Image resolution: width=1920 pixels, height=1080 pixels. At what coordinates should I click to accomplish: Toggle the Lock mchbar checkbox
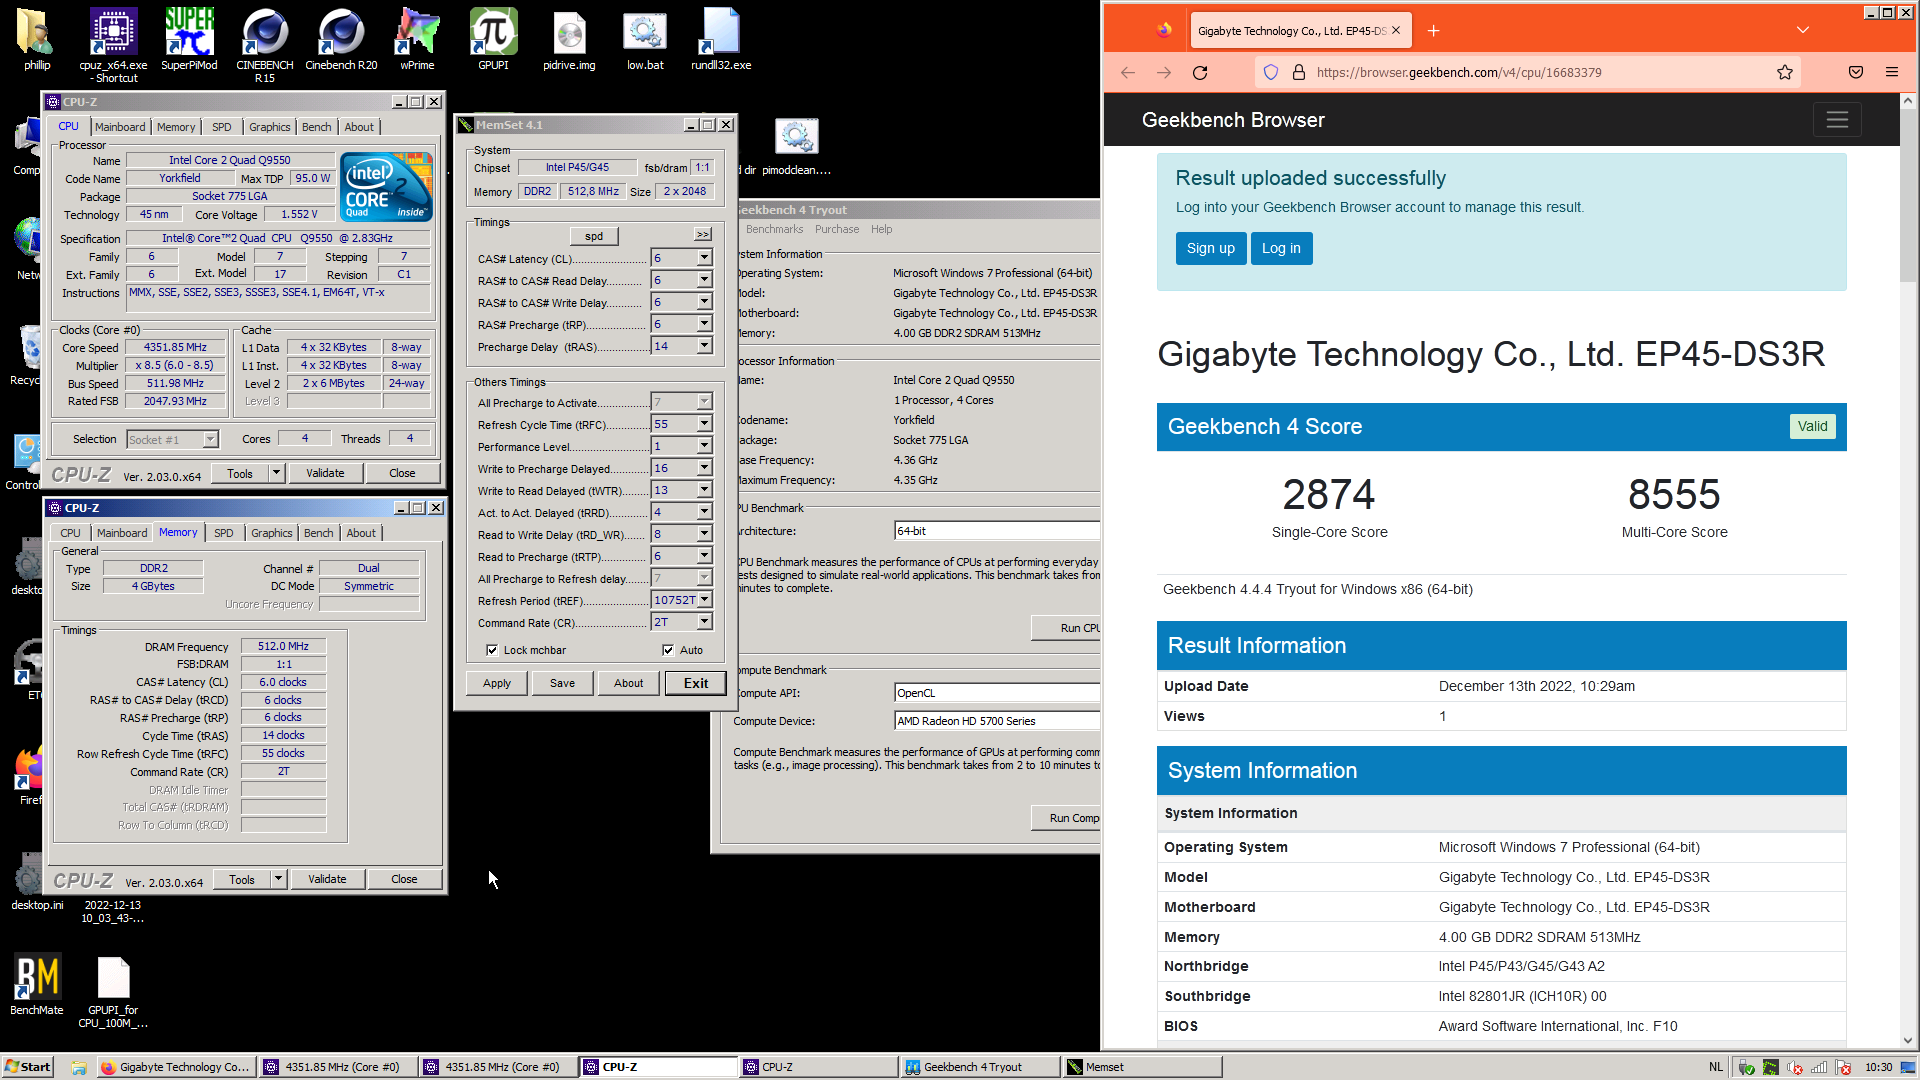pyautogui.click(x=492, y=650)
